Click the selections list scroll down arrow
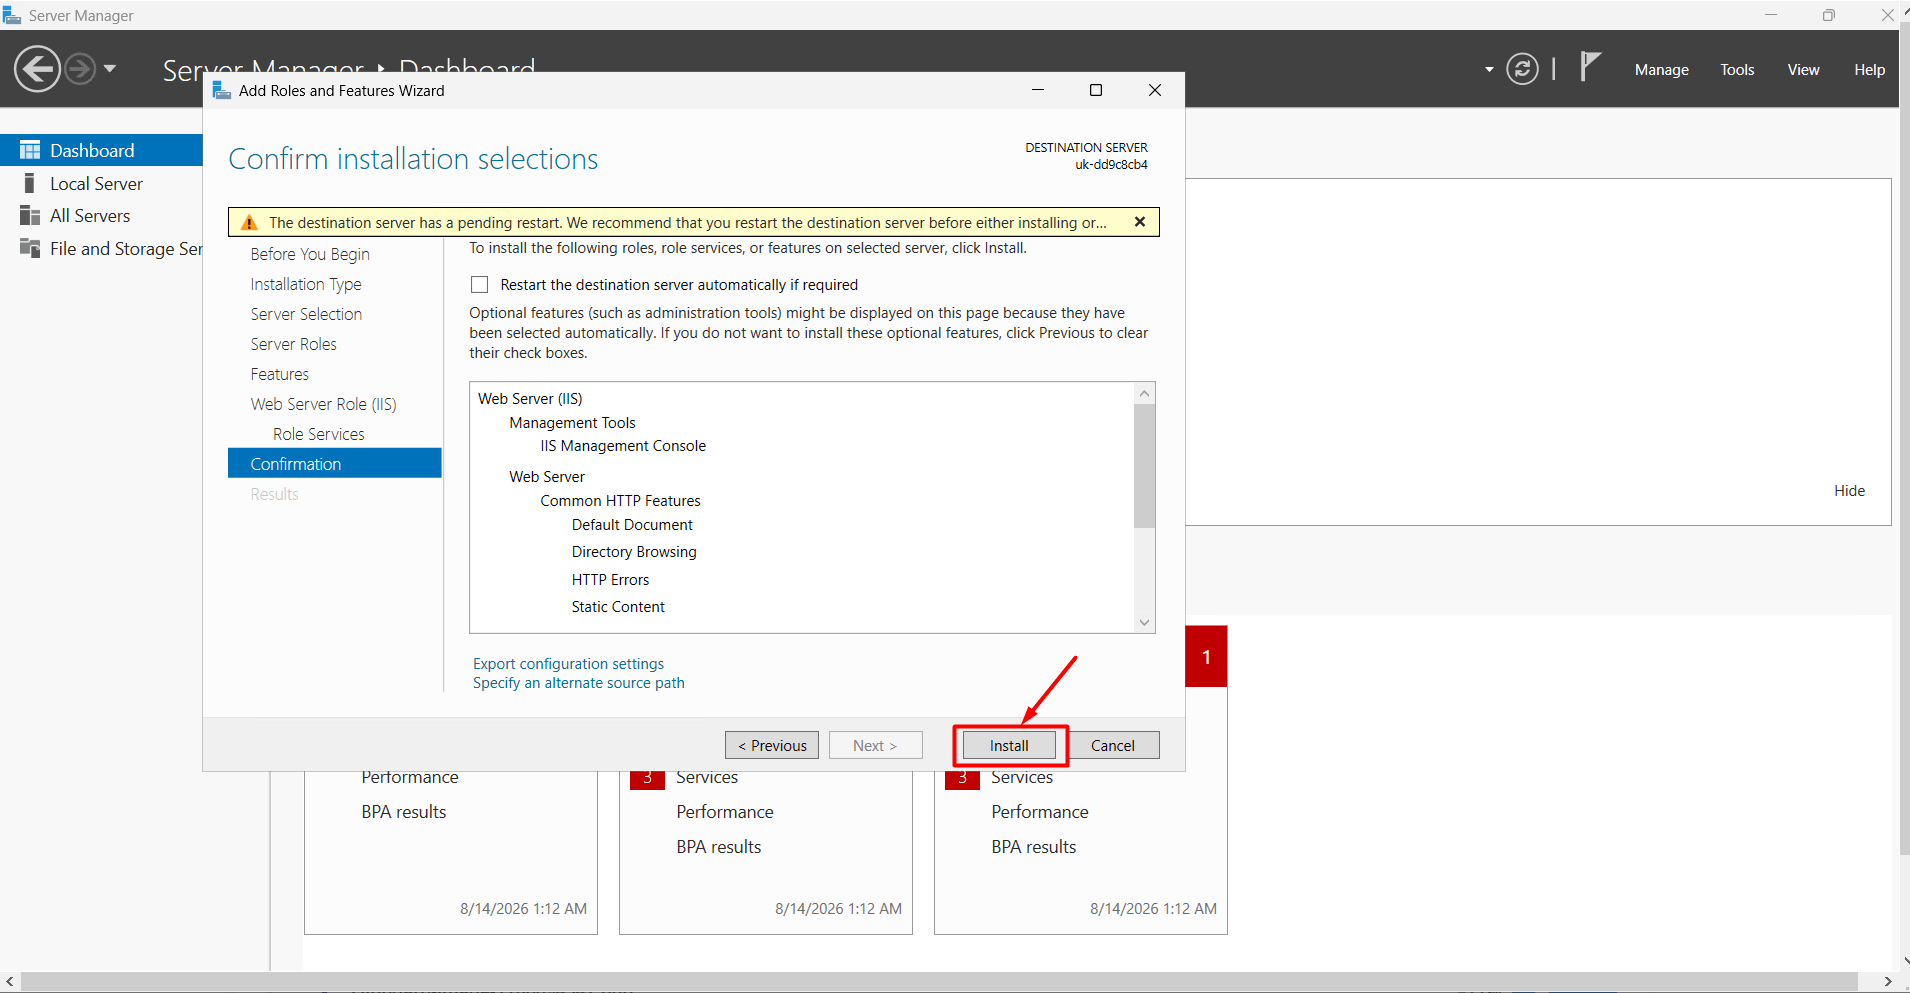The width and height of the screenshot is (1910, 993). coord(1145,622)
